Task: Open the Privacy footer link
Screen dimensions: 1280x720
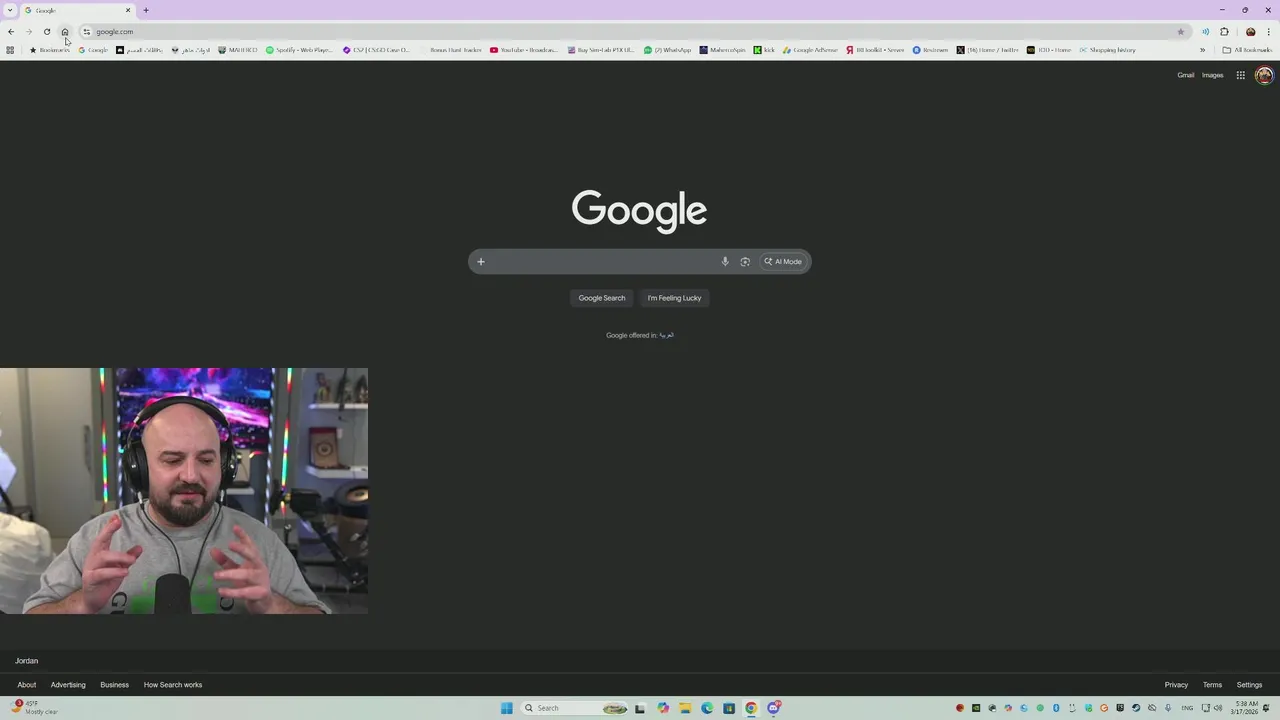Action: 1176,685
